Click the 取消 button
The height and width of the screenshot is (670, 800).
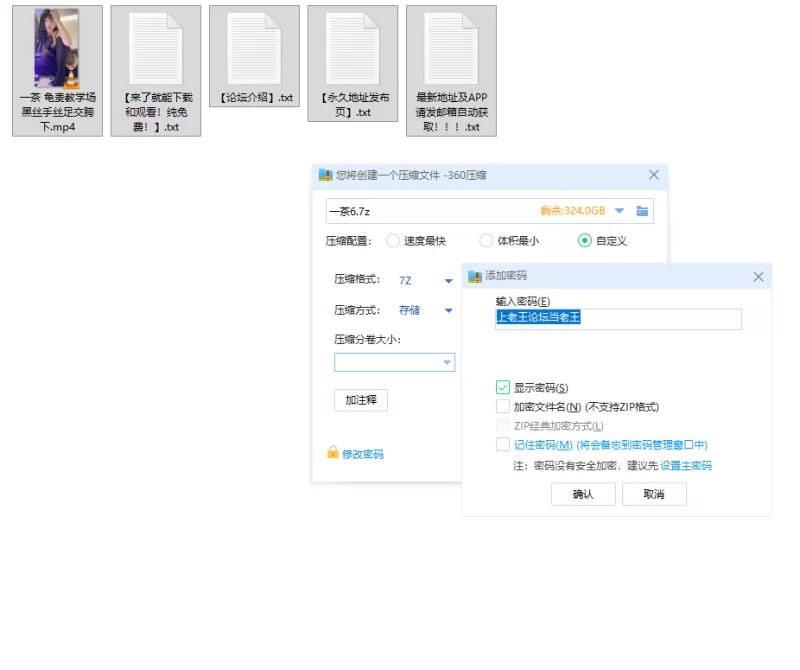[654, 494]
